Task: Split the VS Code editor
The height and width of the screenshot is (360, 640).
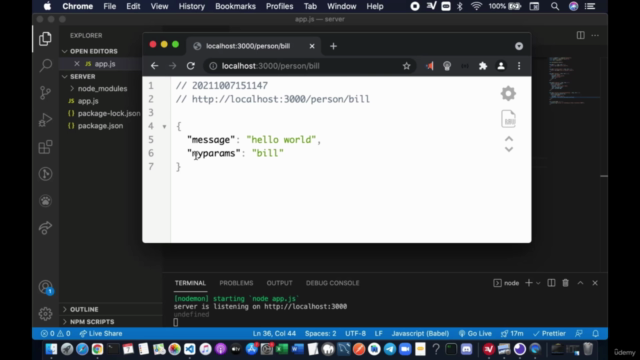Action: tap(580, 35)
